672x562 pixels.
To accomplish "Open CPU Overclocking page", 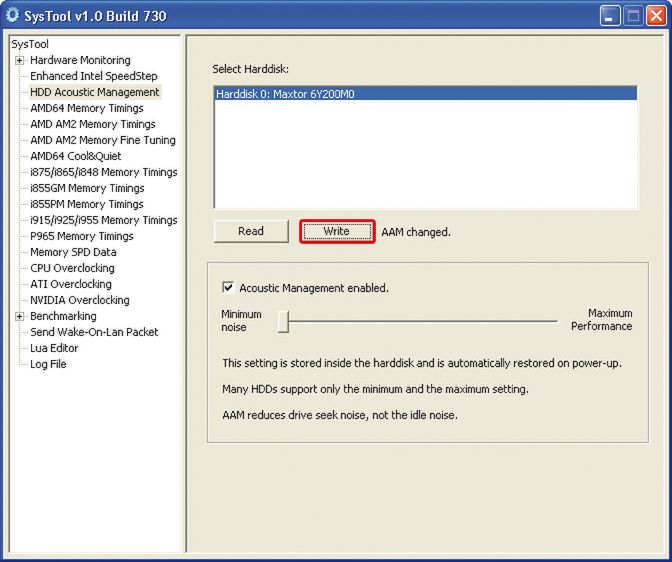I will pos(72,268).
